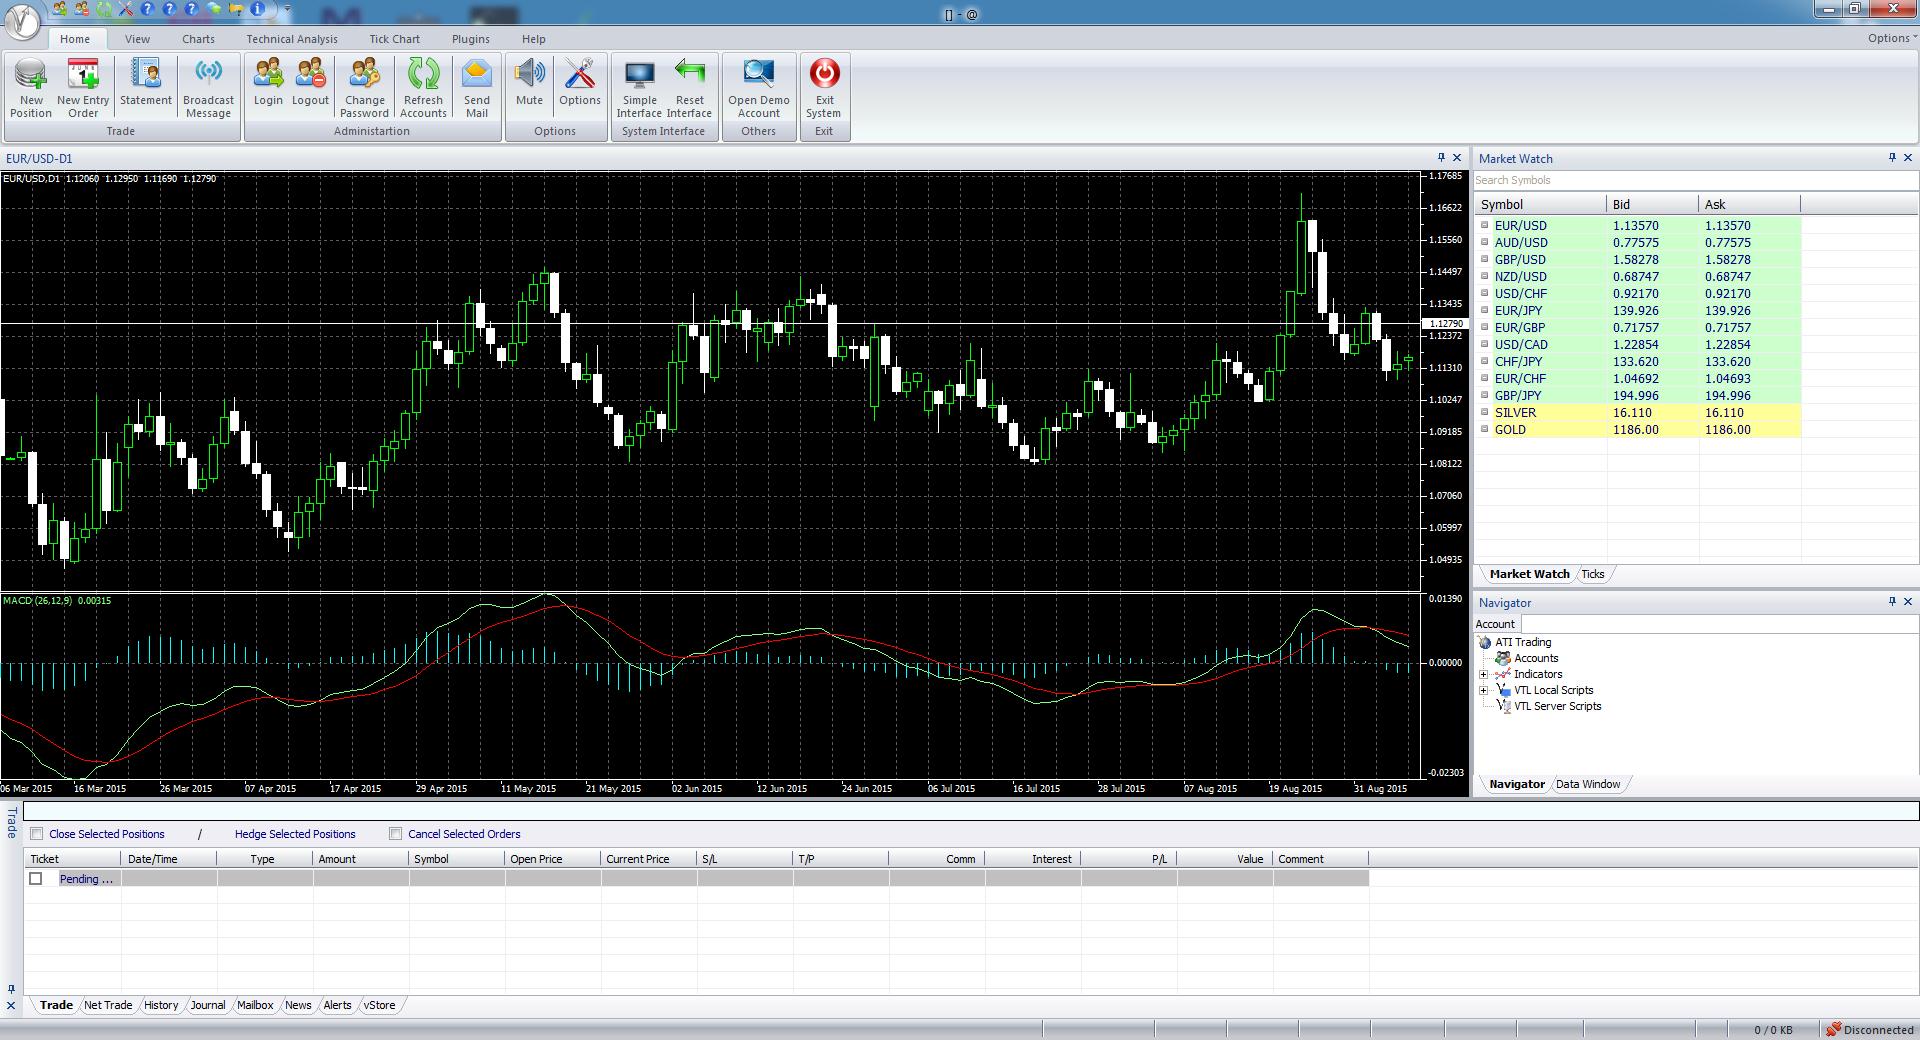Pin the Navigator panel
The height and width of the screenshot is (1040, 1920).
1892,602
